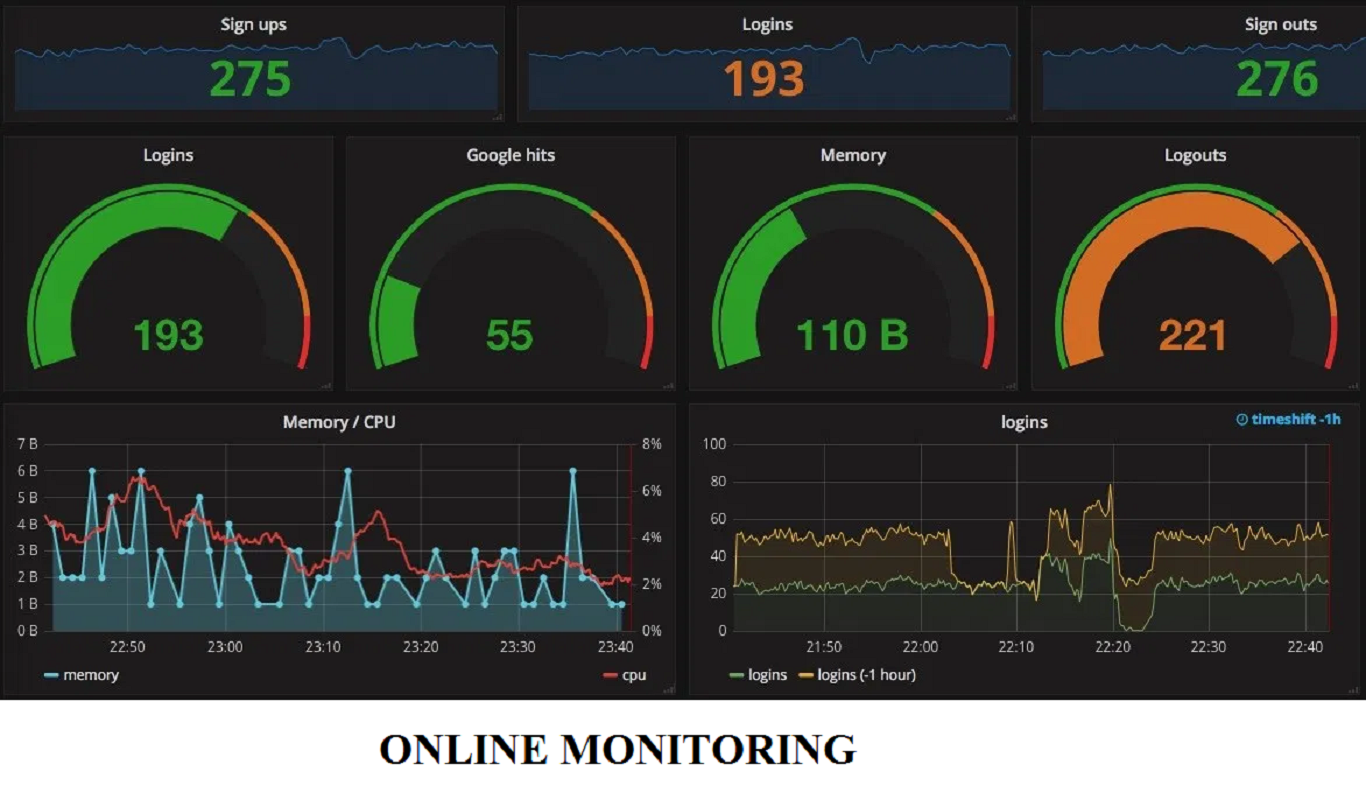Click the Memory gauge panel resize handle
This screenshot has width=1366, height=800.
pyautogui.click(x=1010, y=384)
